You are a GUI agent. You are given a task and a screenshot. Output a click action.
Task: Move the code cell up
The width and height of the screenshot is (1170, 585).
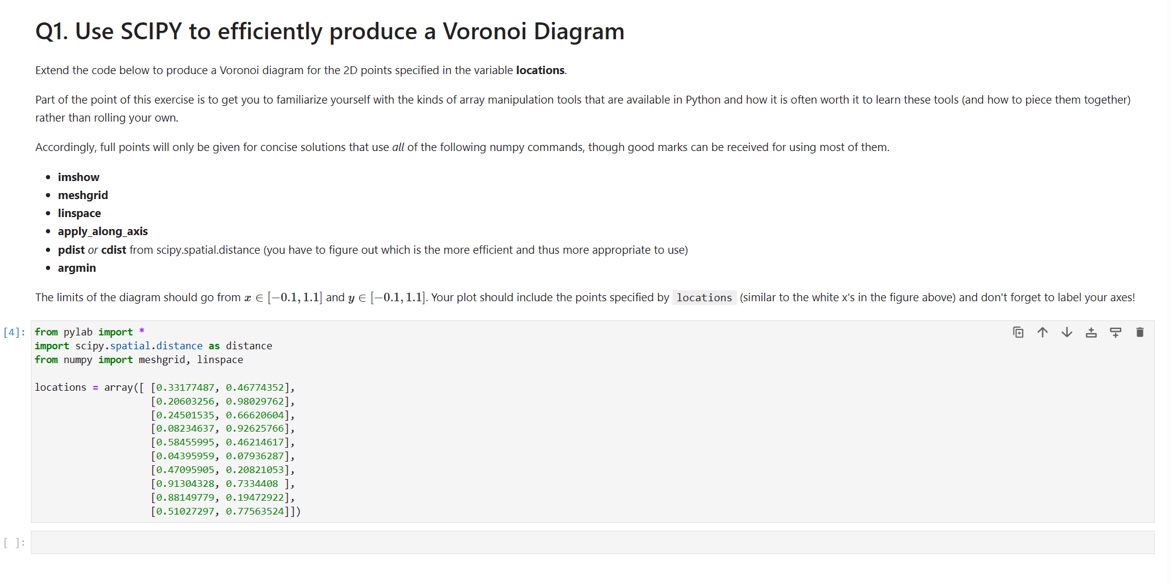point(1042,332)
